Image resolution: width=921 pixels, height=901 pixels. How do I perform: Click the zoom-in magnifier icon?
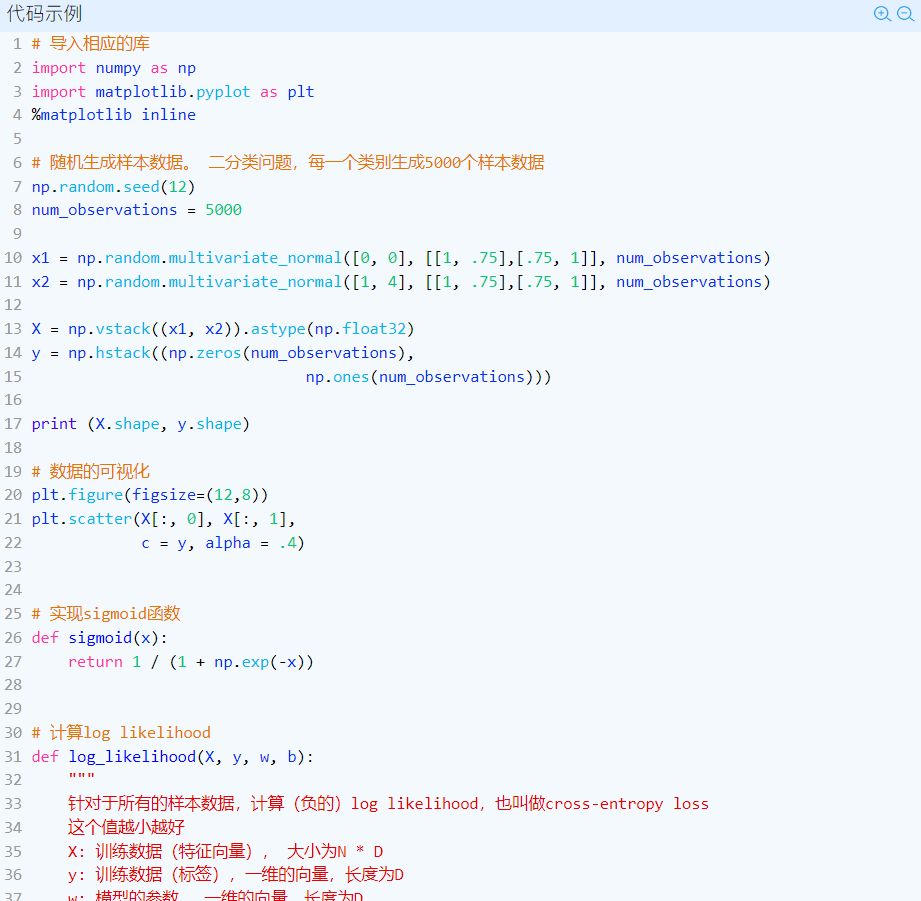tap(881, 14)
